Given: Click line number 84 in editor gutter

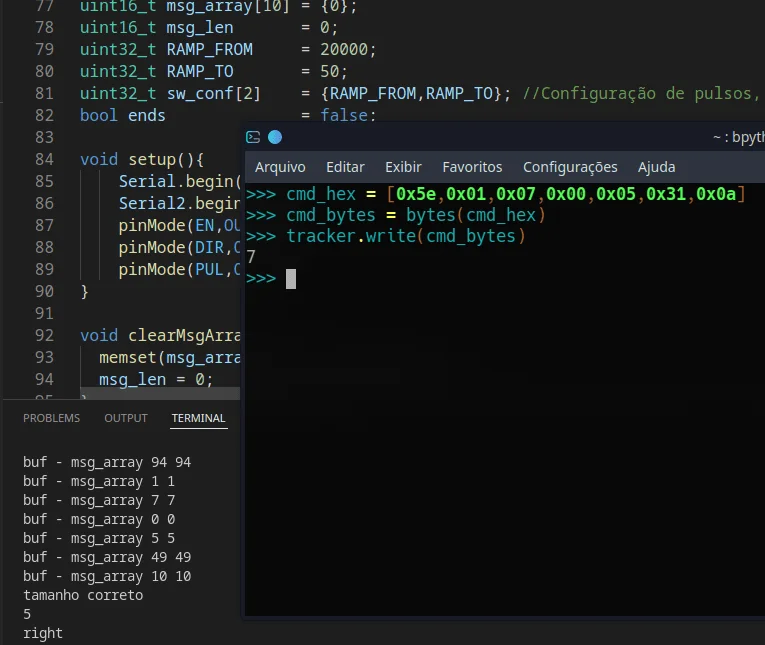Looking at the screenshot, I should tap(44, 160).
